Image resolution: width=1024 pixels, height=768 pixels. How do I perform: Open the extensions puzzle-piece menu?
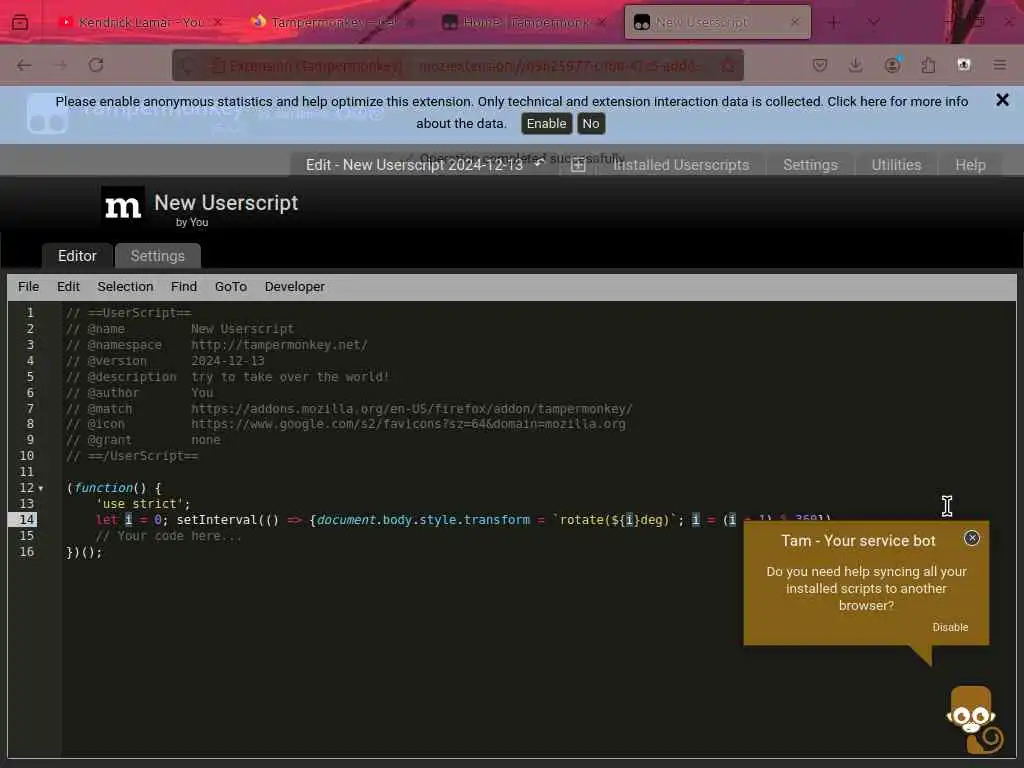[x=928, y=65]
